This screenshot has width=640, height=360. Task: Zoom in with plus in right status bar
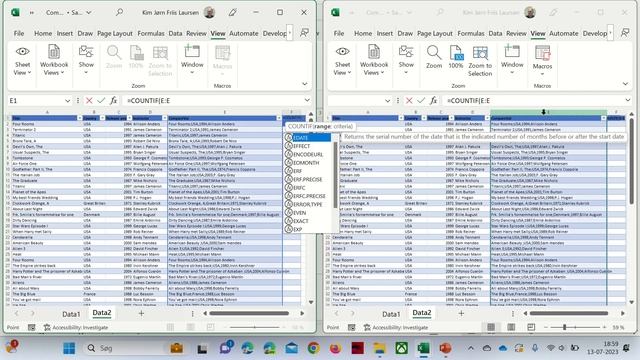click(x=604, y=327)
